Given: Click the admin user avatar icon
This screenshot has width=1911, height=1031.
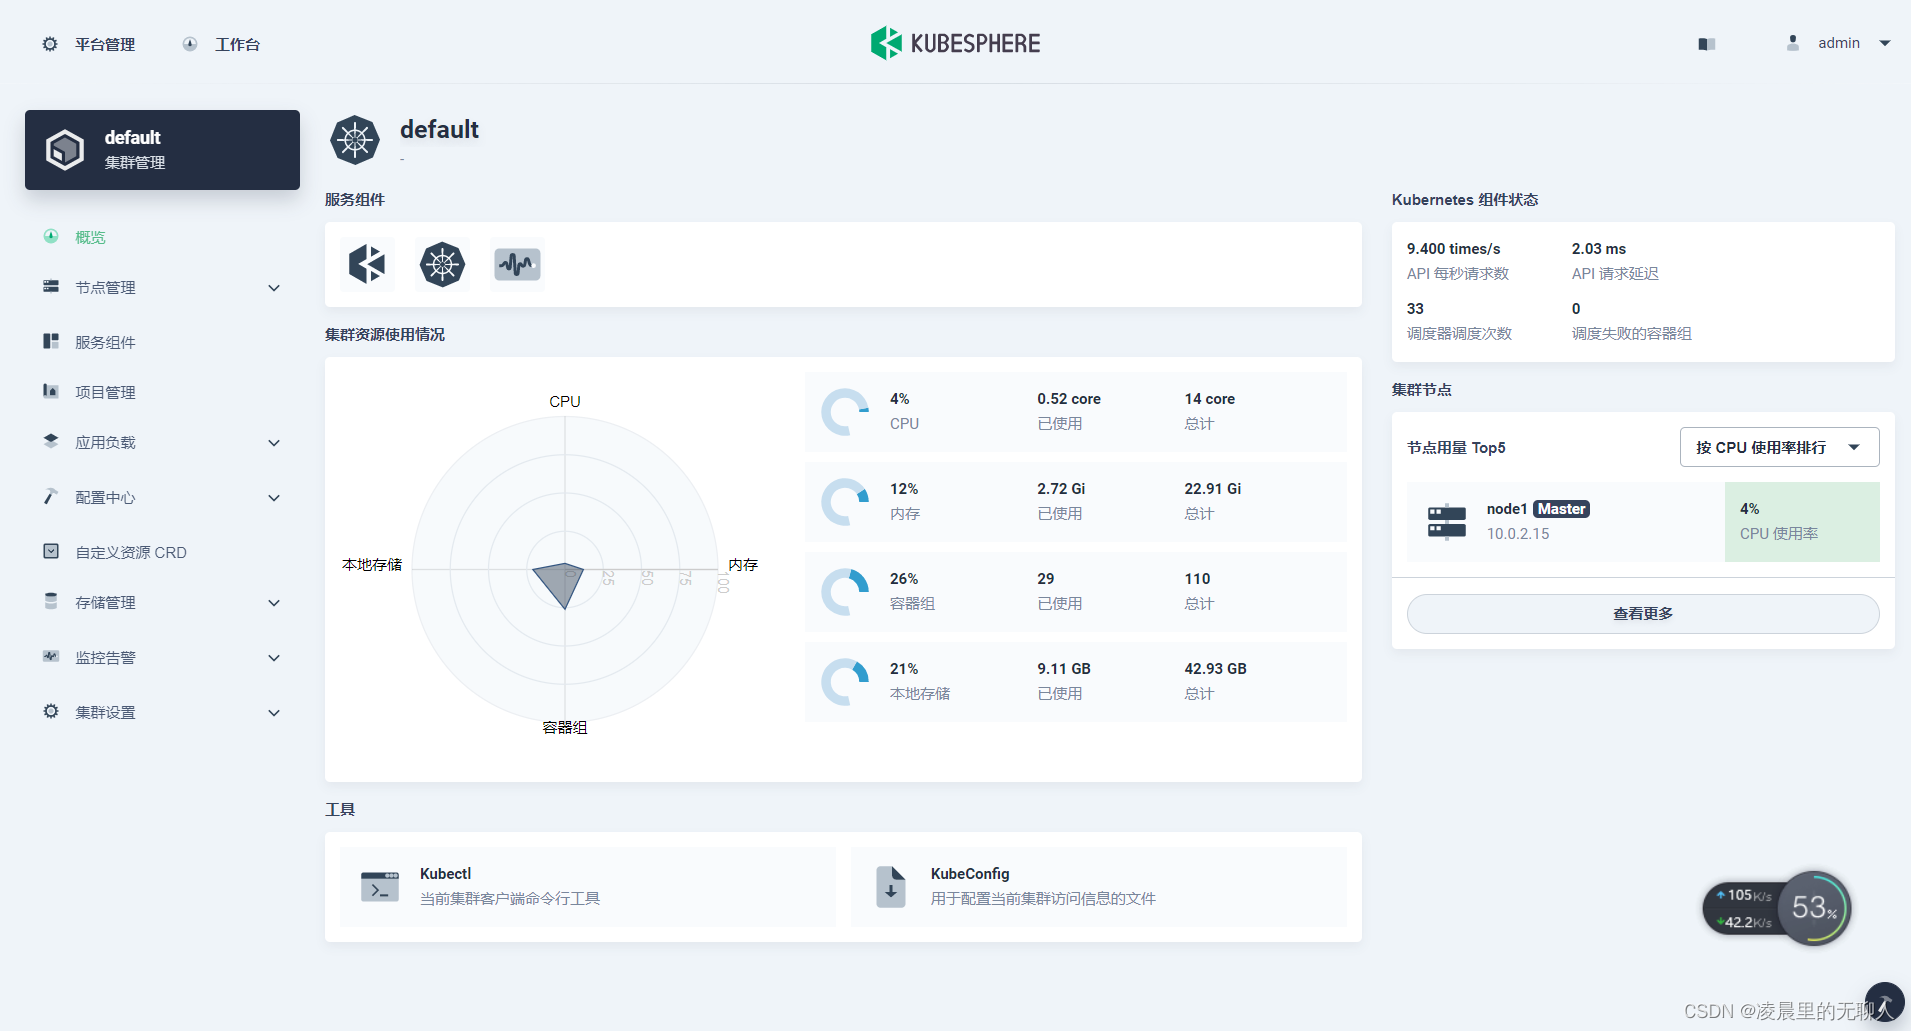Looking at the screenshot, I should point(1793,43).
